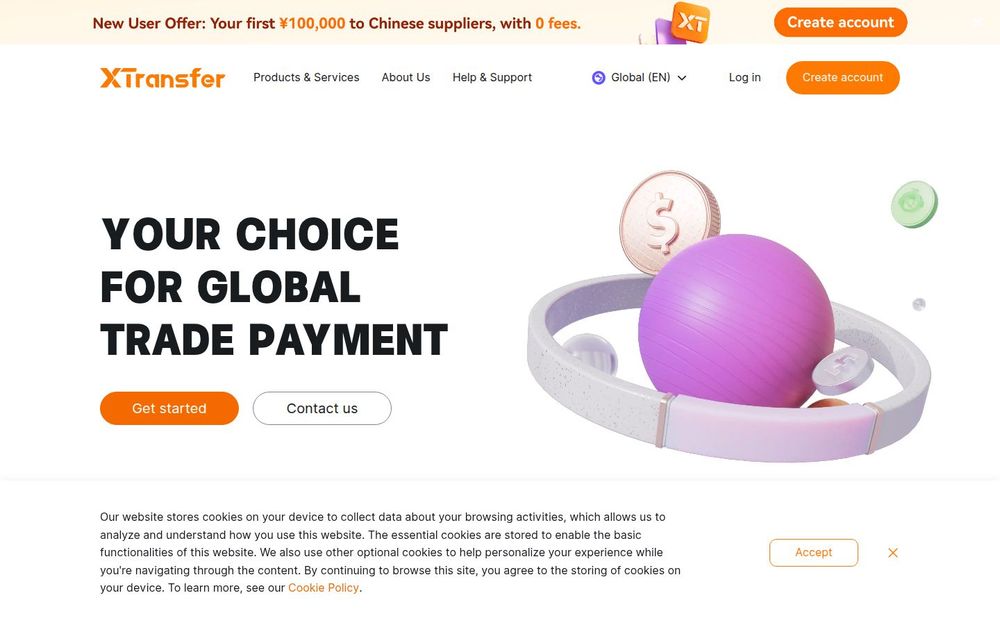
Task: Open the About Us menu
Action: click(406, 78)
